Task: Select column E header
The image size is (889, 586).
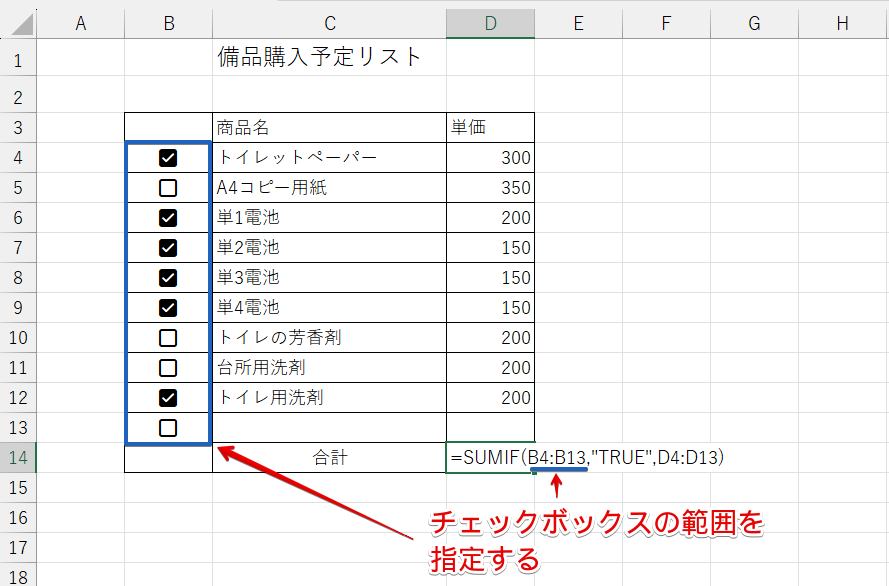Action: (x=578, y=24)
